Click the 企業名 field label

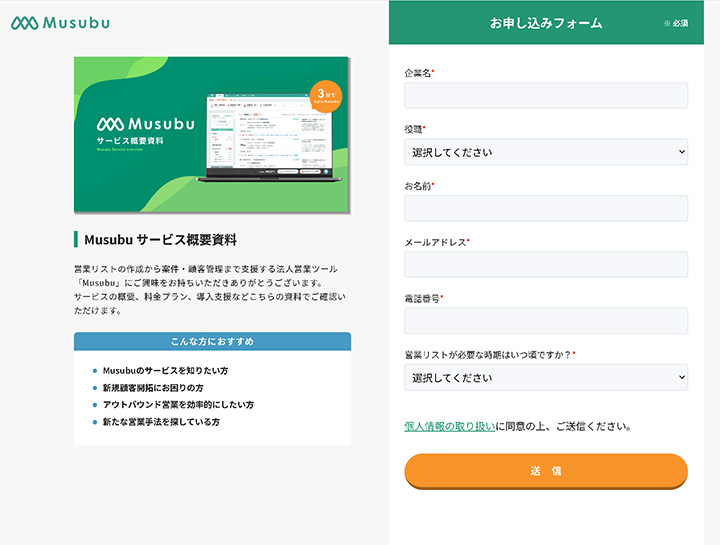[417, 73]
